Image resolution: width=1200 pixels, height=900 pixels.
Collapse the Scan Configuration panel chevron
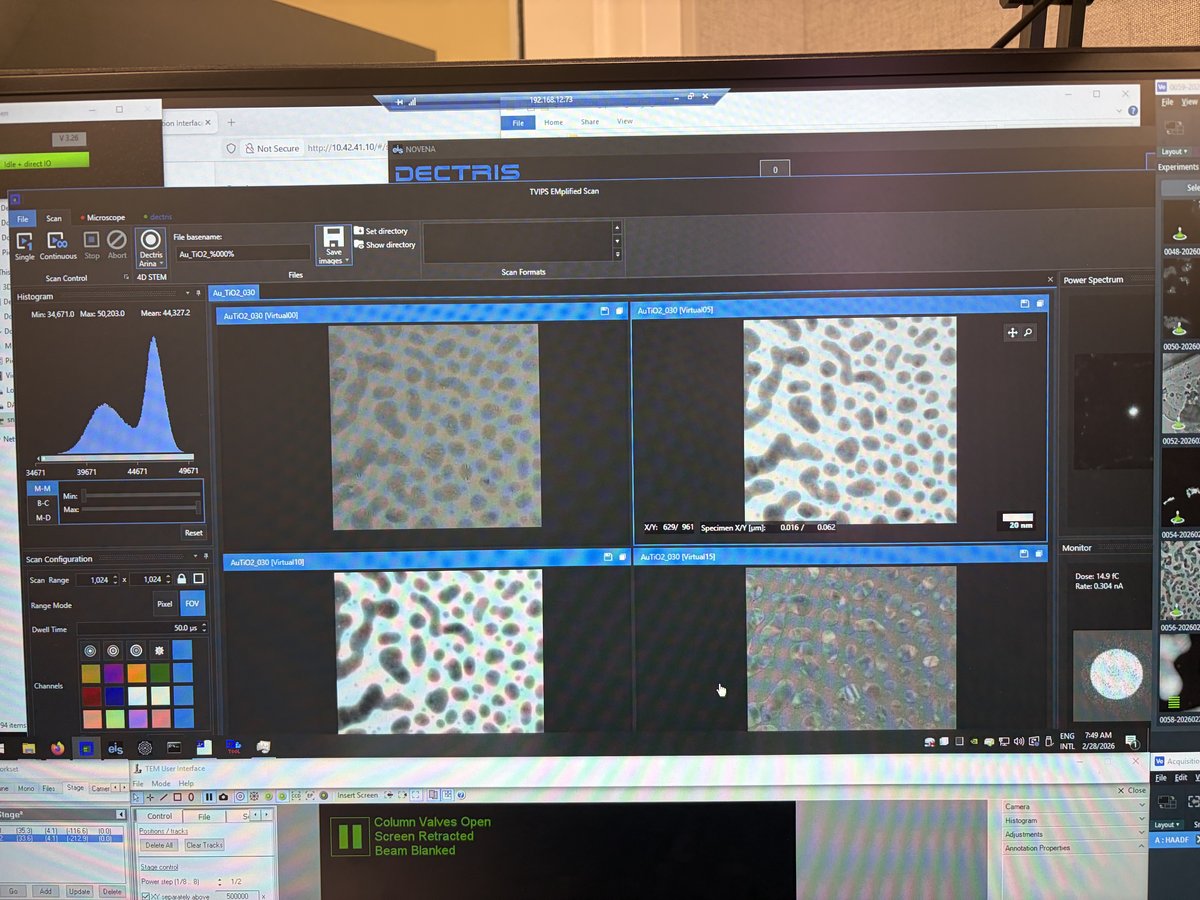click(x=195, y=556)
